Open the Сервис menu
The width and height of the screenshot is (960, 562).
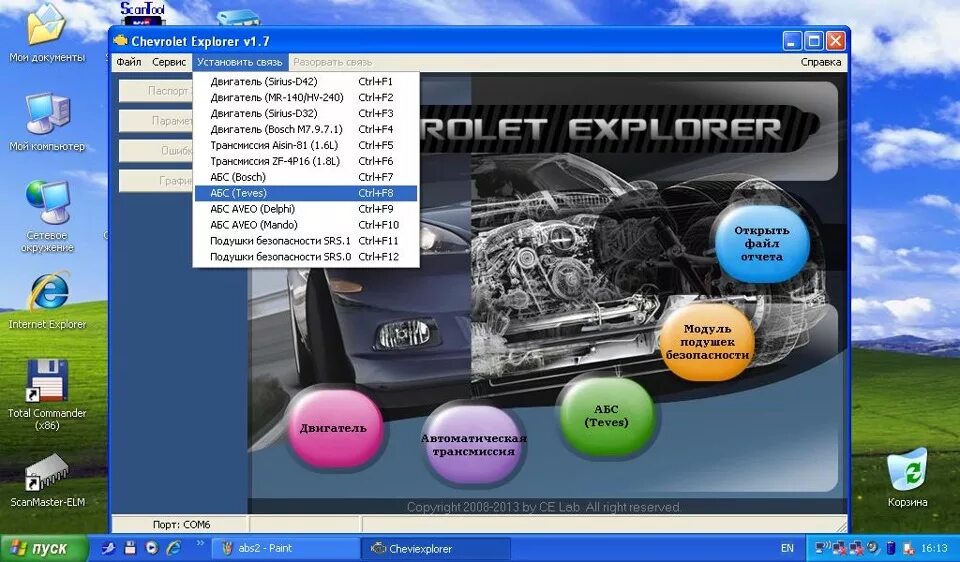click(x=169, y=62)
